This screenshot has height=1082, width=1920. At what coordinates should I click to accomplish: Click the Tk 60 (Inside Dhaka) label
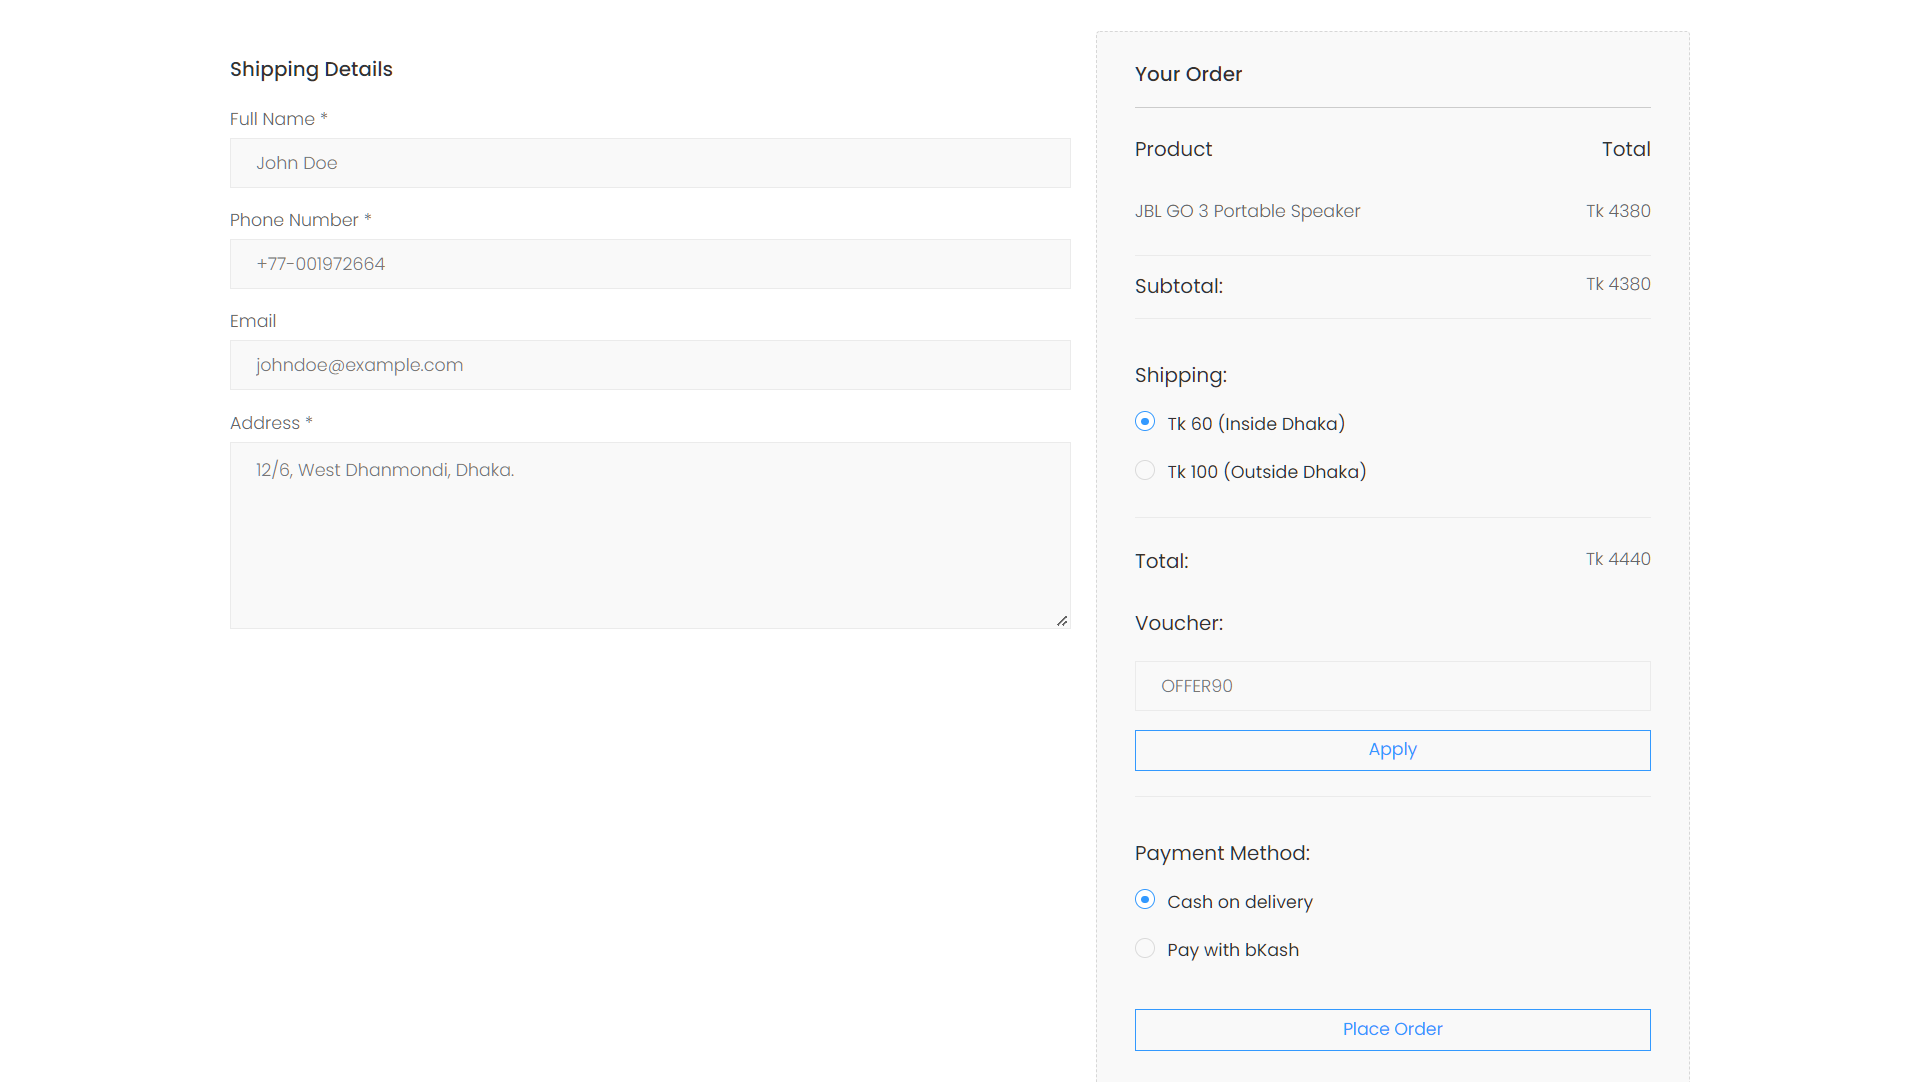click(x=1256, y=424)
